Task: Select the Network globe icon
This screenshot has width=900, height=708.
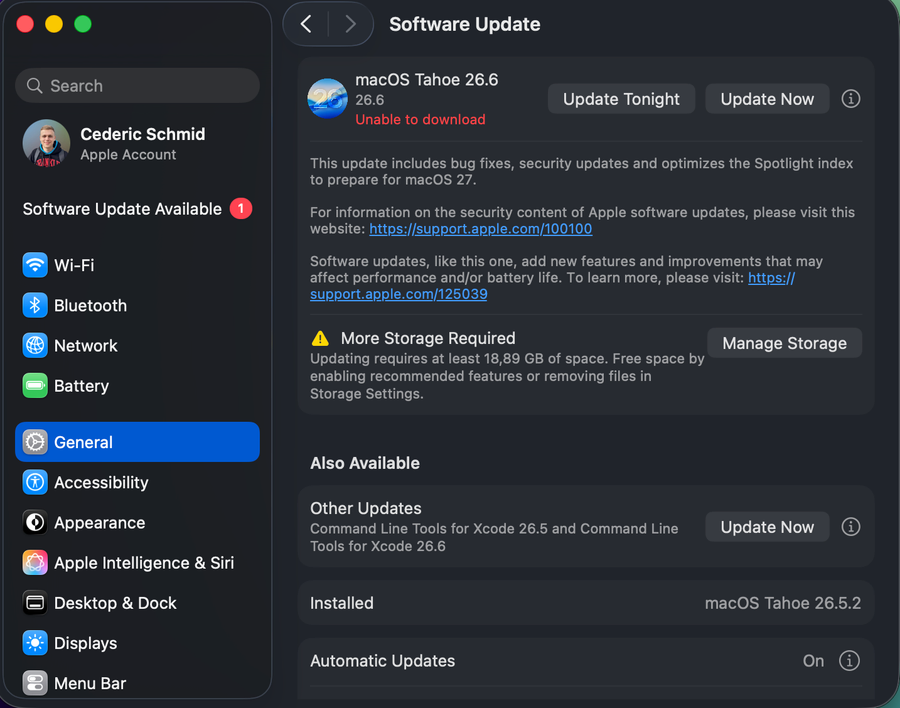Action: 35,346
